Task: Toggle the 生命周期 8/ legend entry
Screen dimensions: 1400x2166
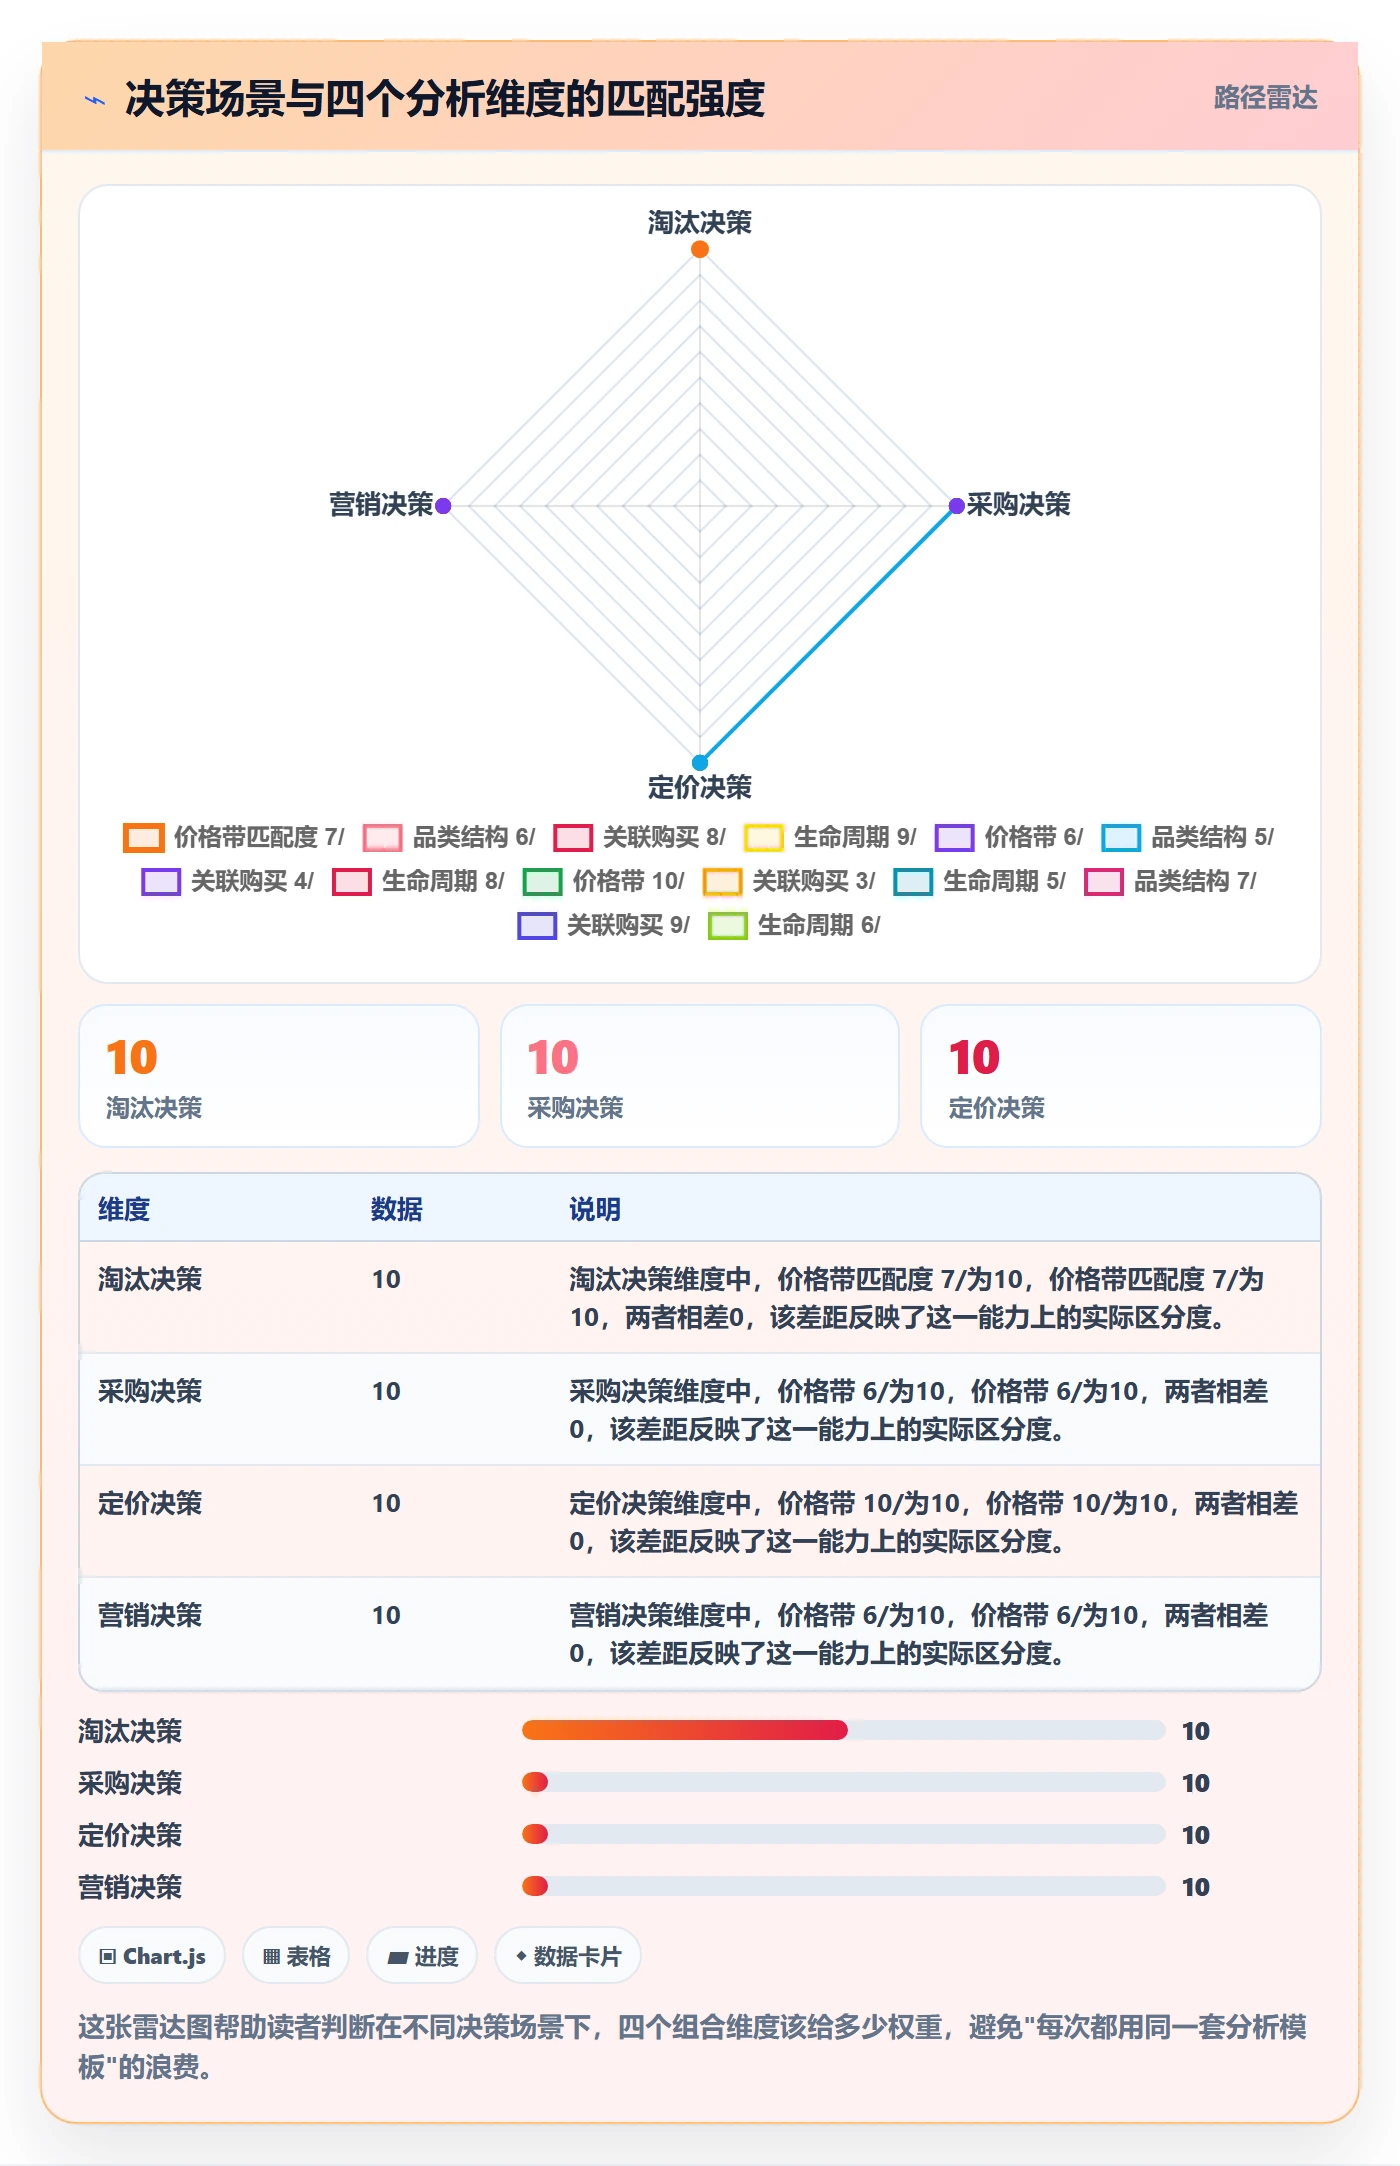Action: (x=419, y=881)
